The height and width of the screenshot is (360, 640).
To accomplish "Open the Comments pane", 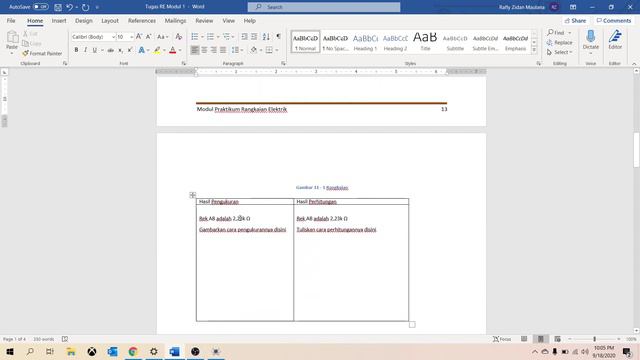I will [x=613, y=20].
